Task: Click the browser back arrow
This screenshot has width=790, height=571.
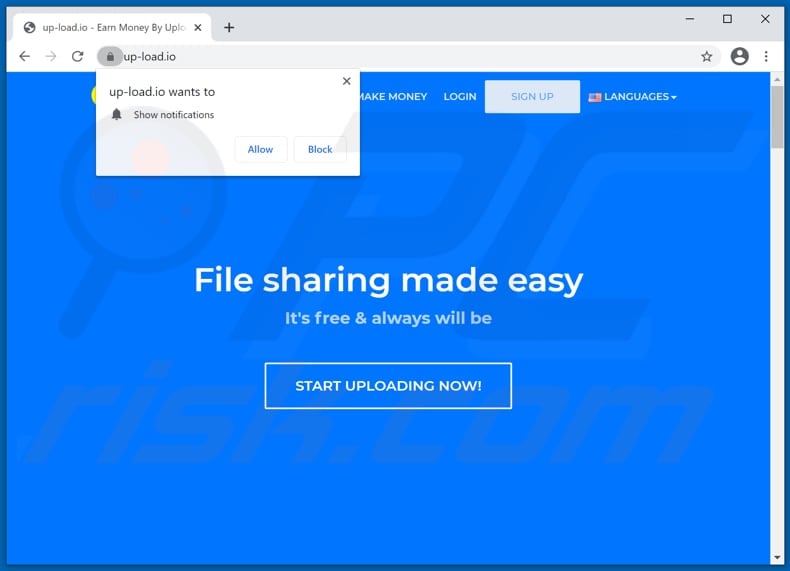Action: coord(25,57)
